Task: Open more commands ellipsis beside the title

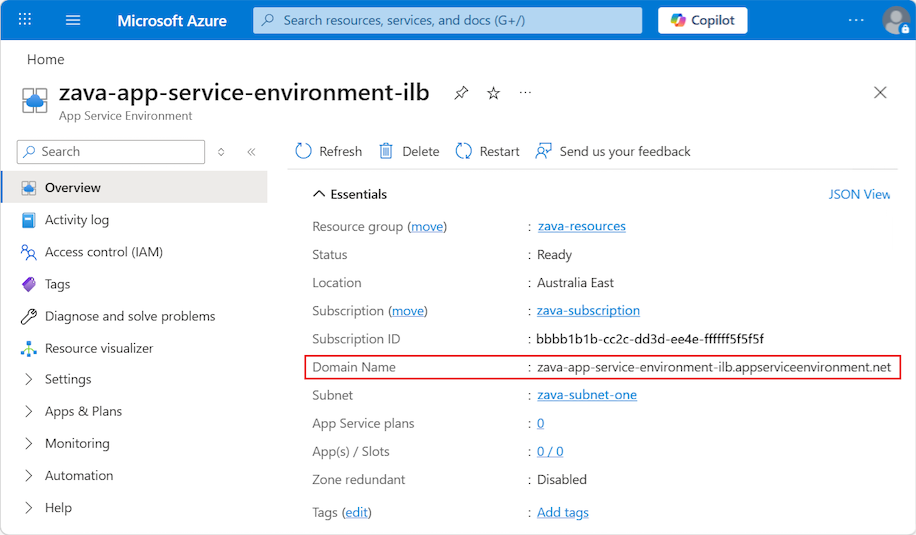Action: click(x=525, y=92)
